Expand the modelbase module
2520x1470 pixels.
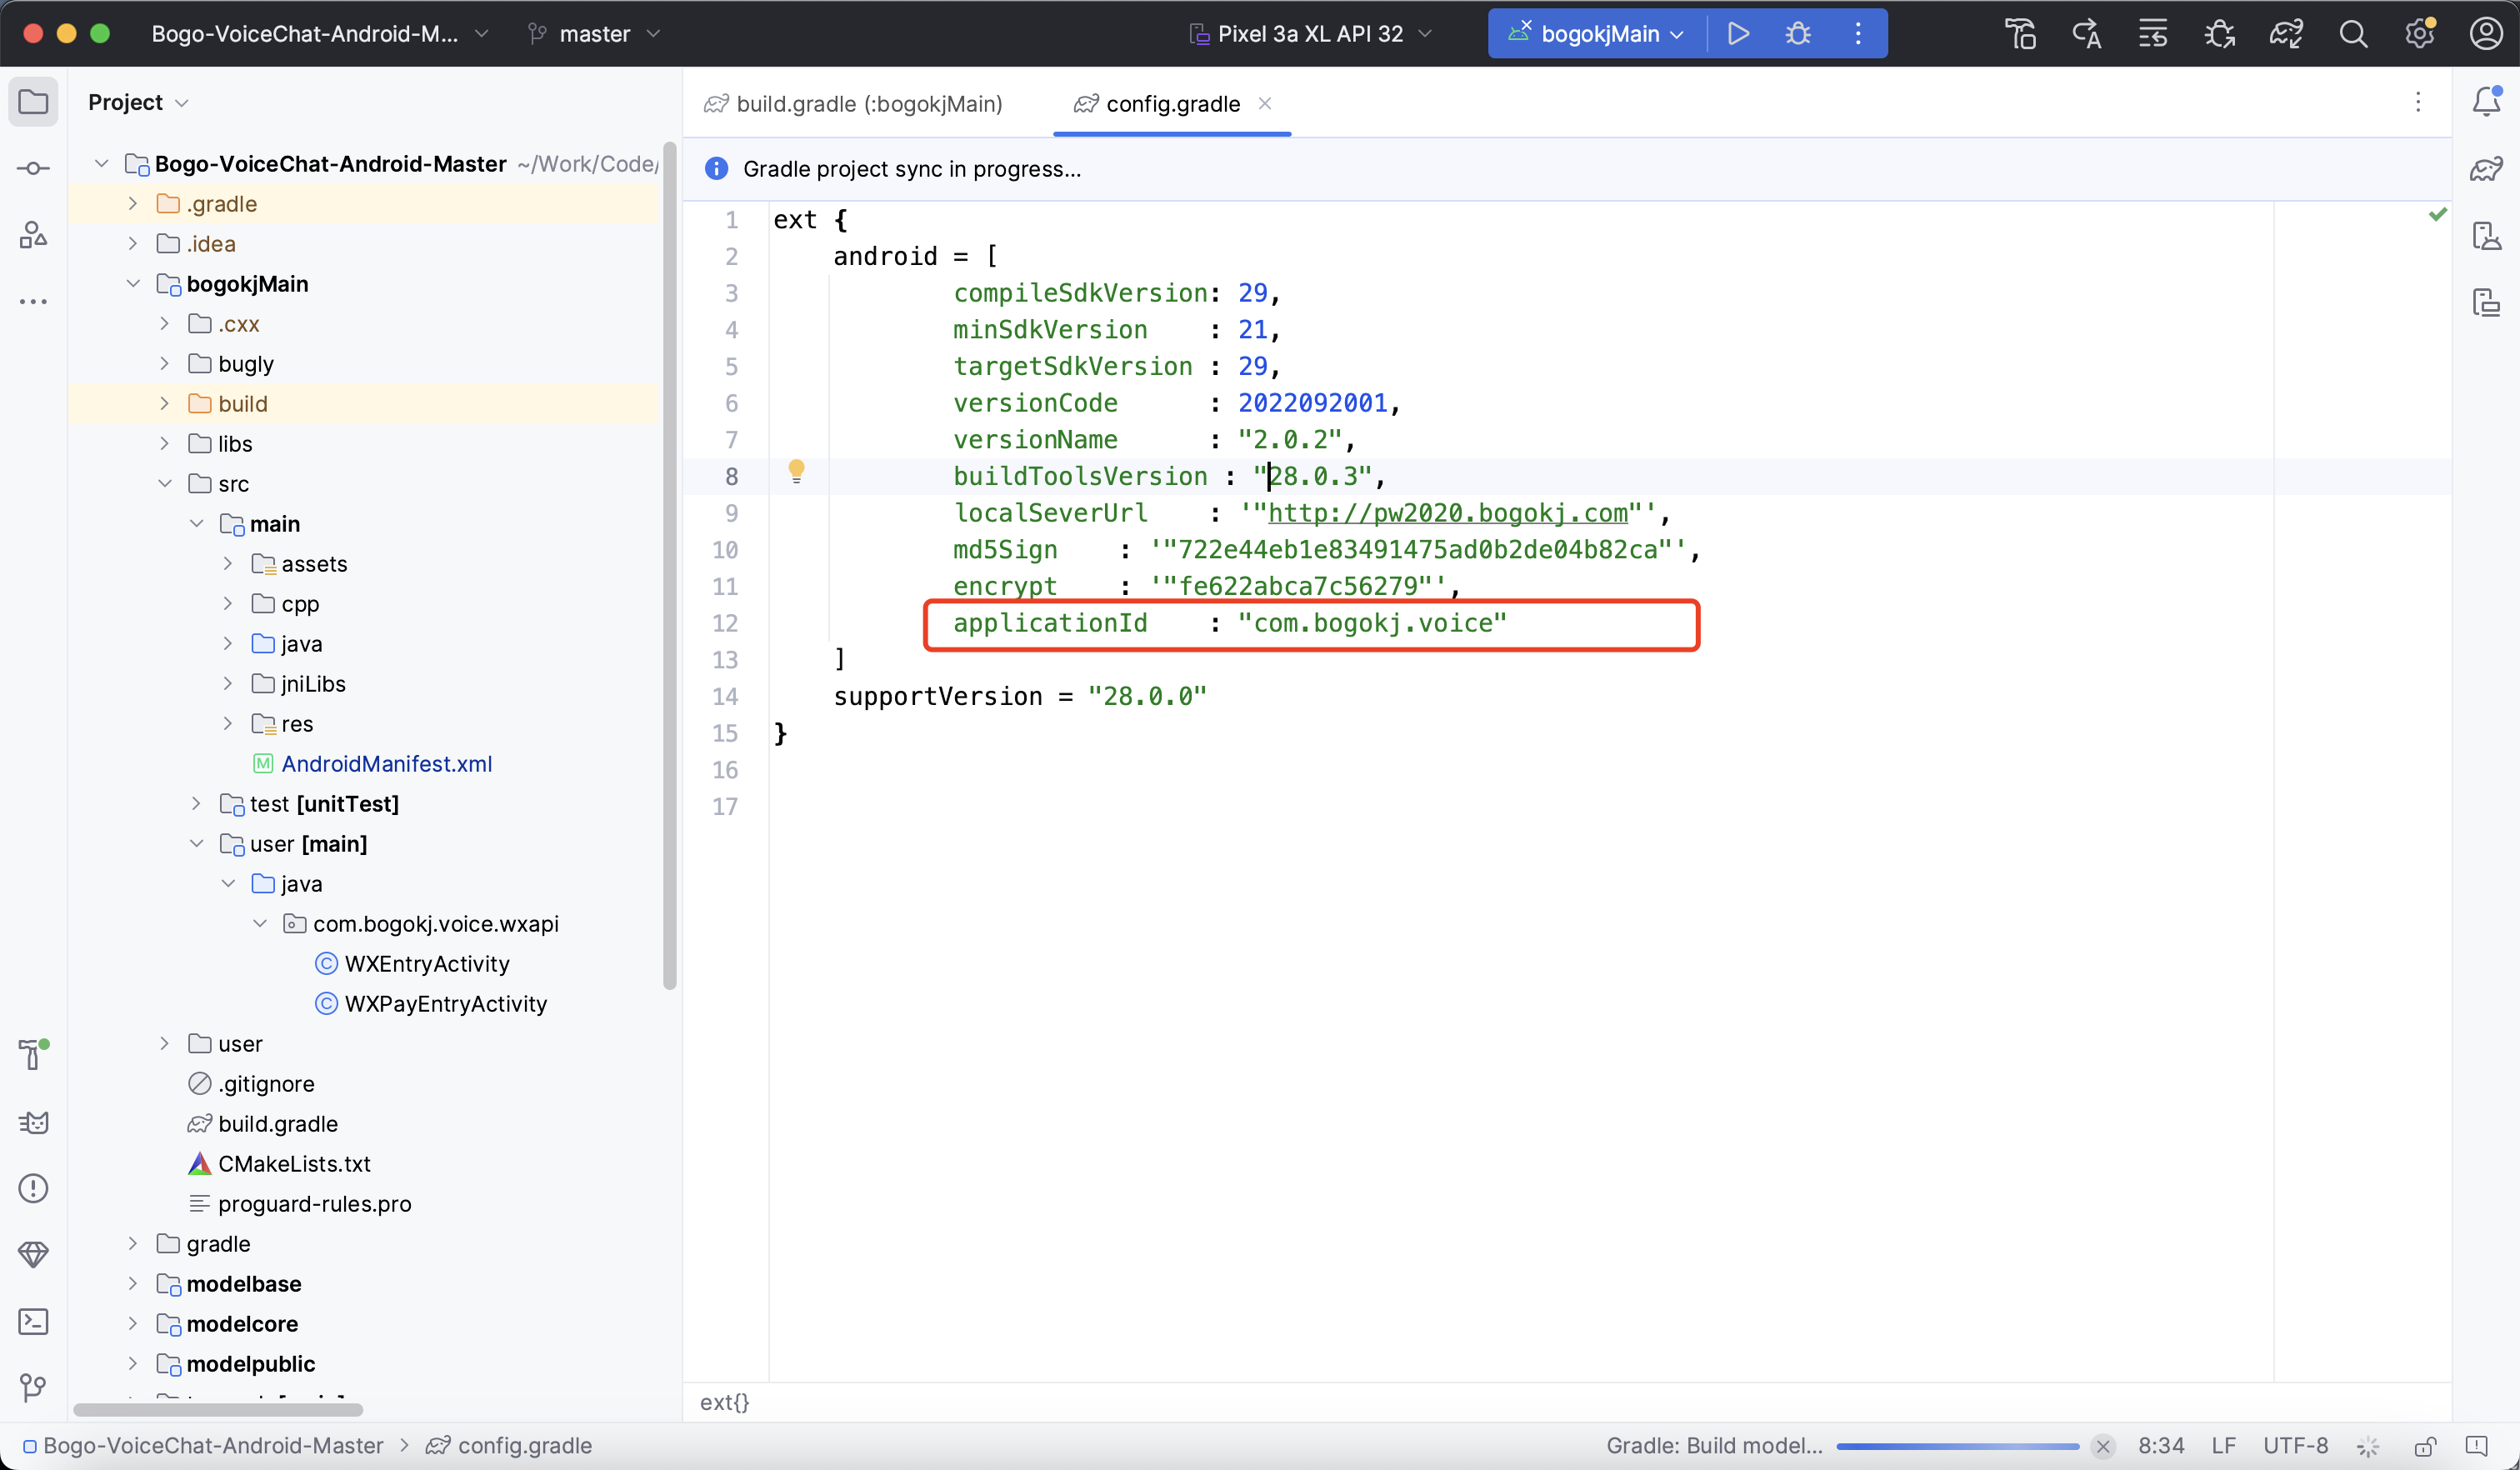coord(133,1283)
